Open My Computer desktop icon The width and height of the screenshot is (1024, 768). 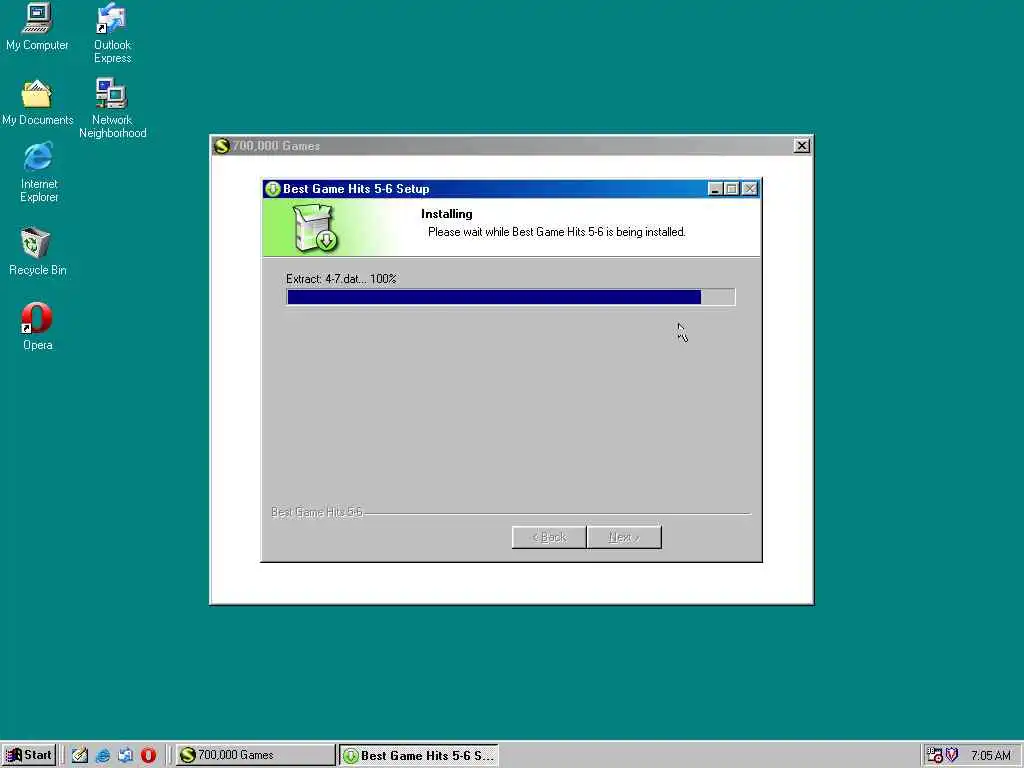coord(37,26)
